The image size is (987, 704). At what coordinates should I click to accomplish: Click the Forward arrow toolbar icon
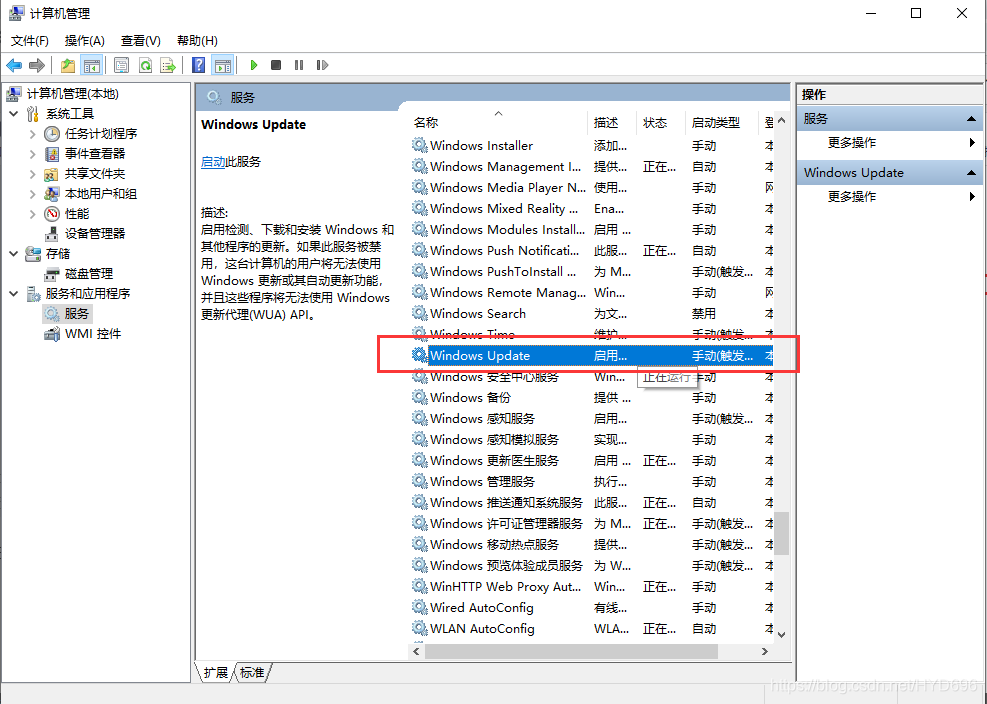click(x=37, y=65)
